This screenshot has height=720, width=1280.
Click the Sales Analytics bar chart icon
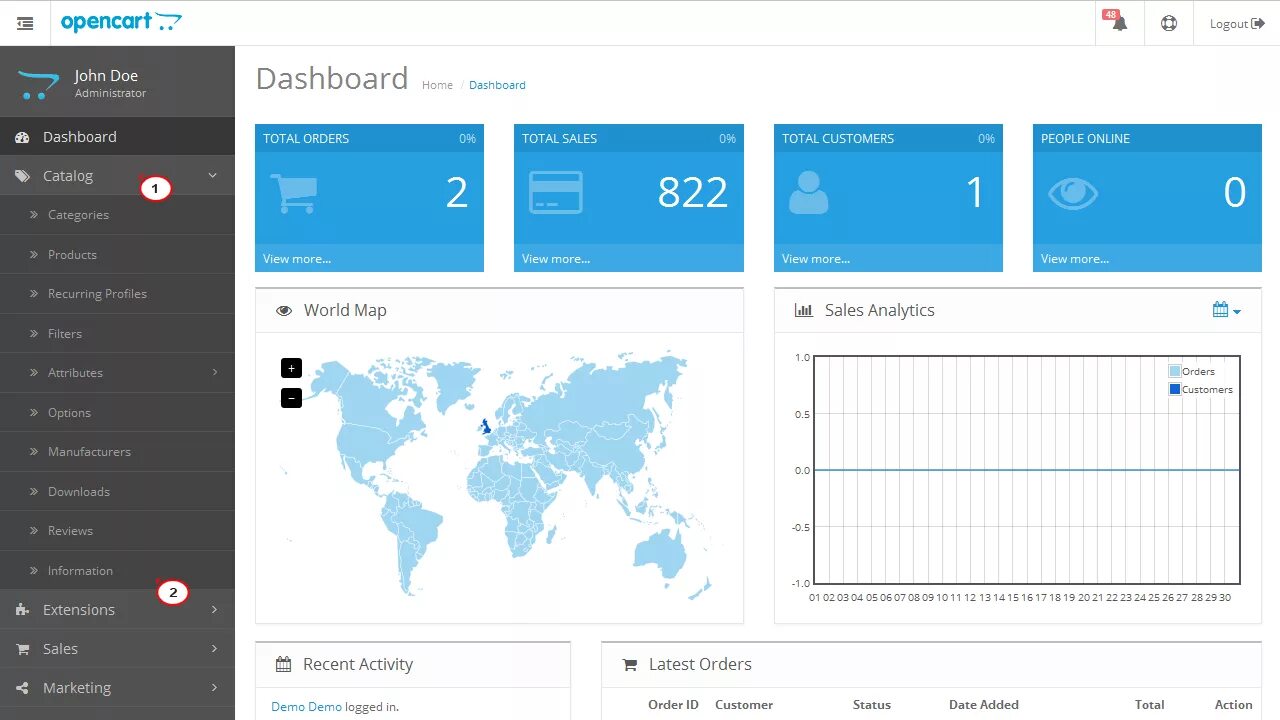coord(803,310)
